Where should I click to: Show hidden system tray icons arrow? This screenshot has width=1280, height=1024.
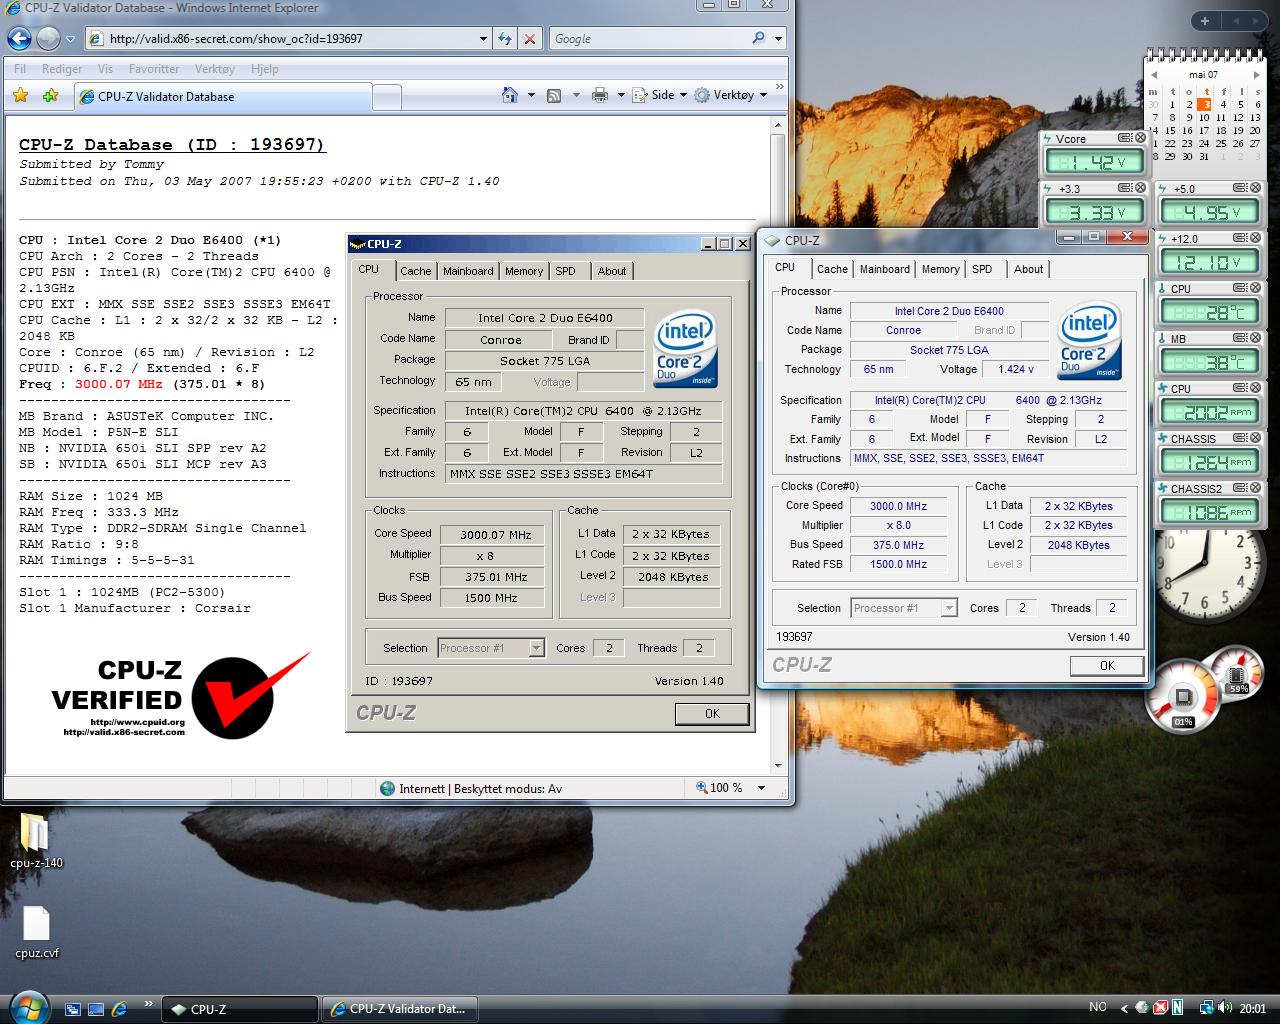point(1123,1009)
